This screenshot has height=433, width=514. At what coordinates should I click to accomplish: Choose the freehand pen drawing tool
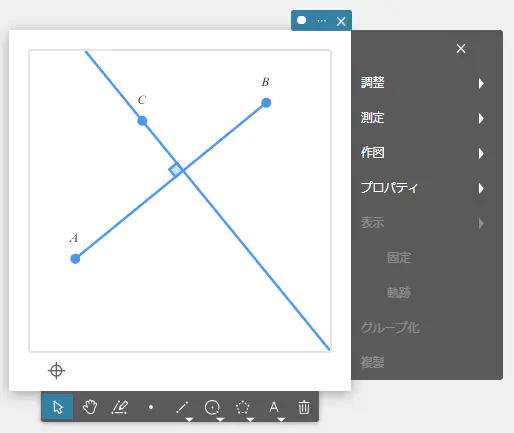[120, 407]
